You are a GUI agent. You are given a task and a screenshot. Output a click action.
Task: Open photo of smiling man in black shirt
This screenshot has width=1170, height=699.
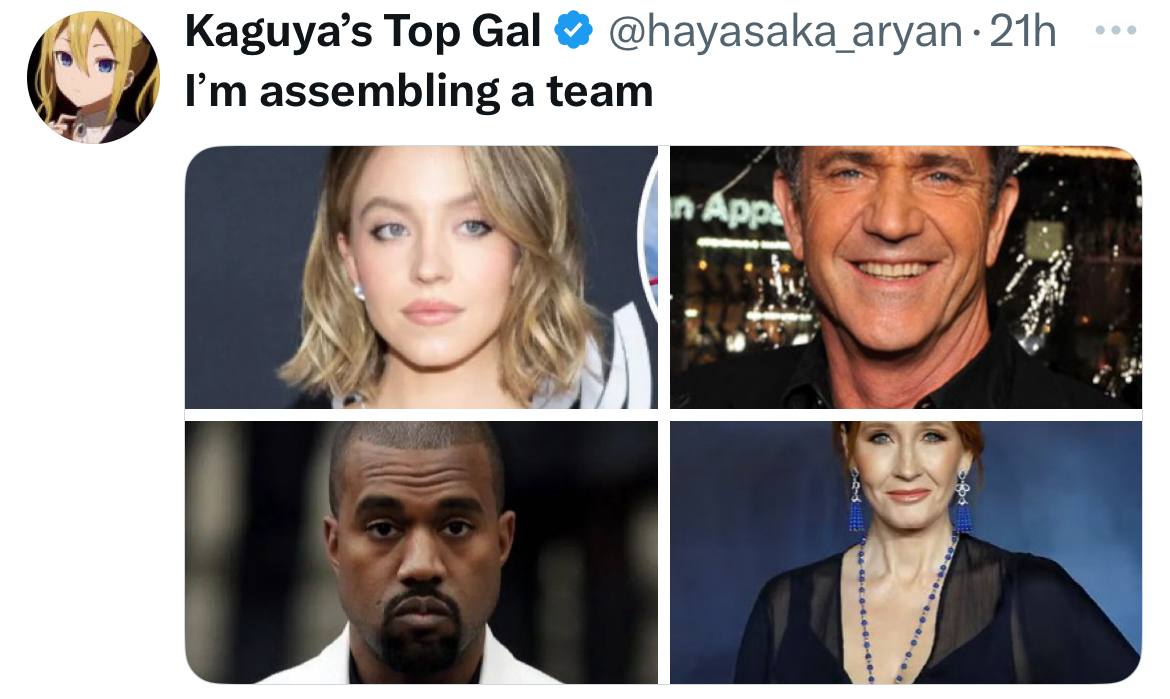click(x=906, y=278)
